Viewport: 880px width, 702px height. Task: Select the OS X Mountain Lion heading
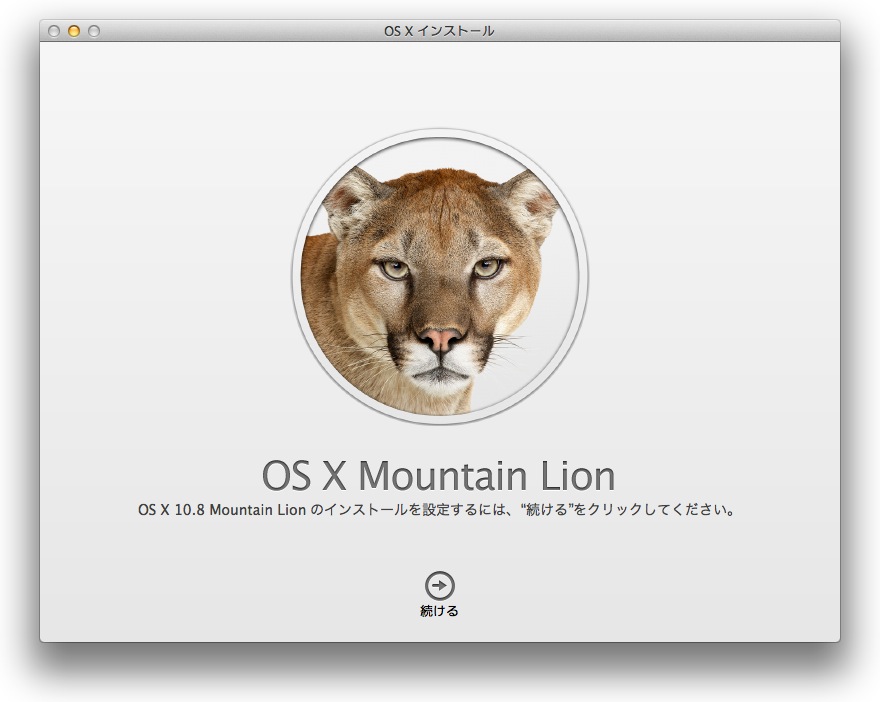pos(440,476)
